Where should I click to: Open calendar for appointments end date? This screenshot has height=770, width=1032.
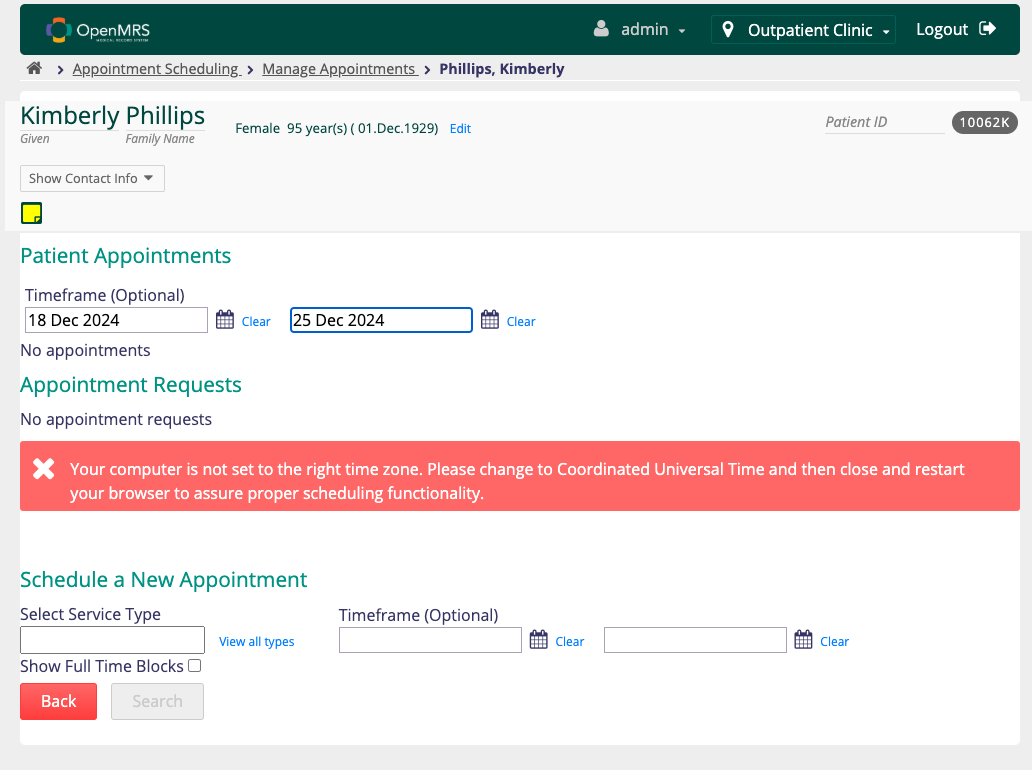pos(490,320)
